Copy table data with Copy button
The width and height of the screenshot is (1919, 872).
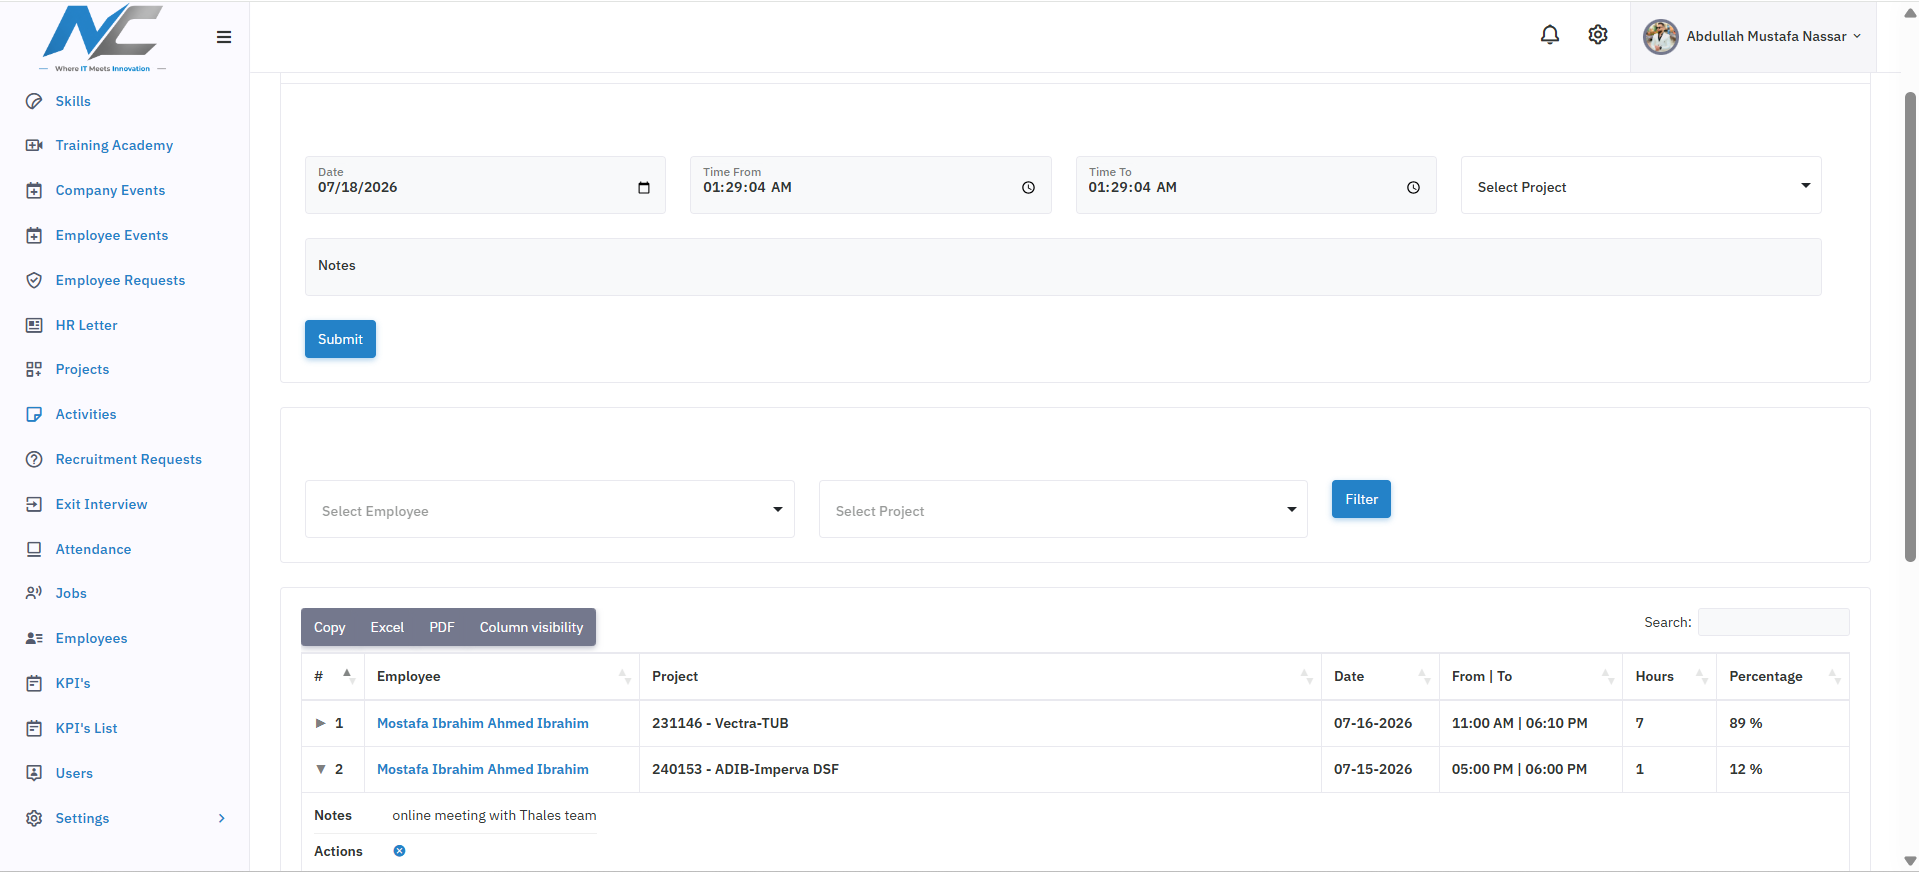point(329,627)
